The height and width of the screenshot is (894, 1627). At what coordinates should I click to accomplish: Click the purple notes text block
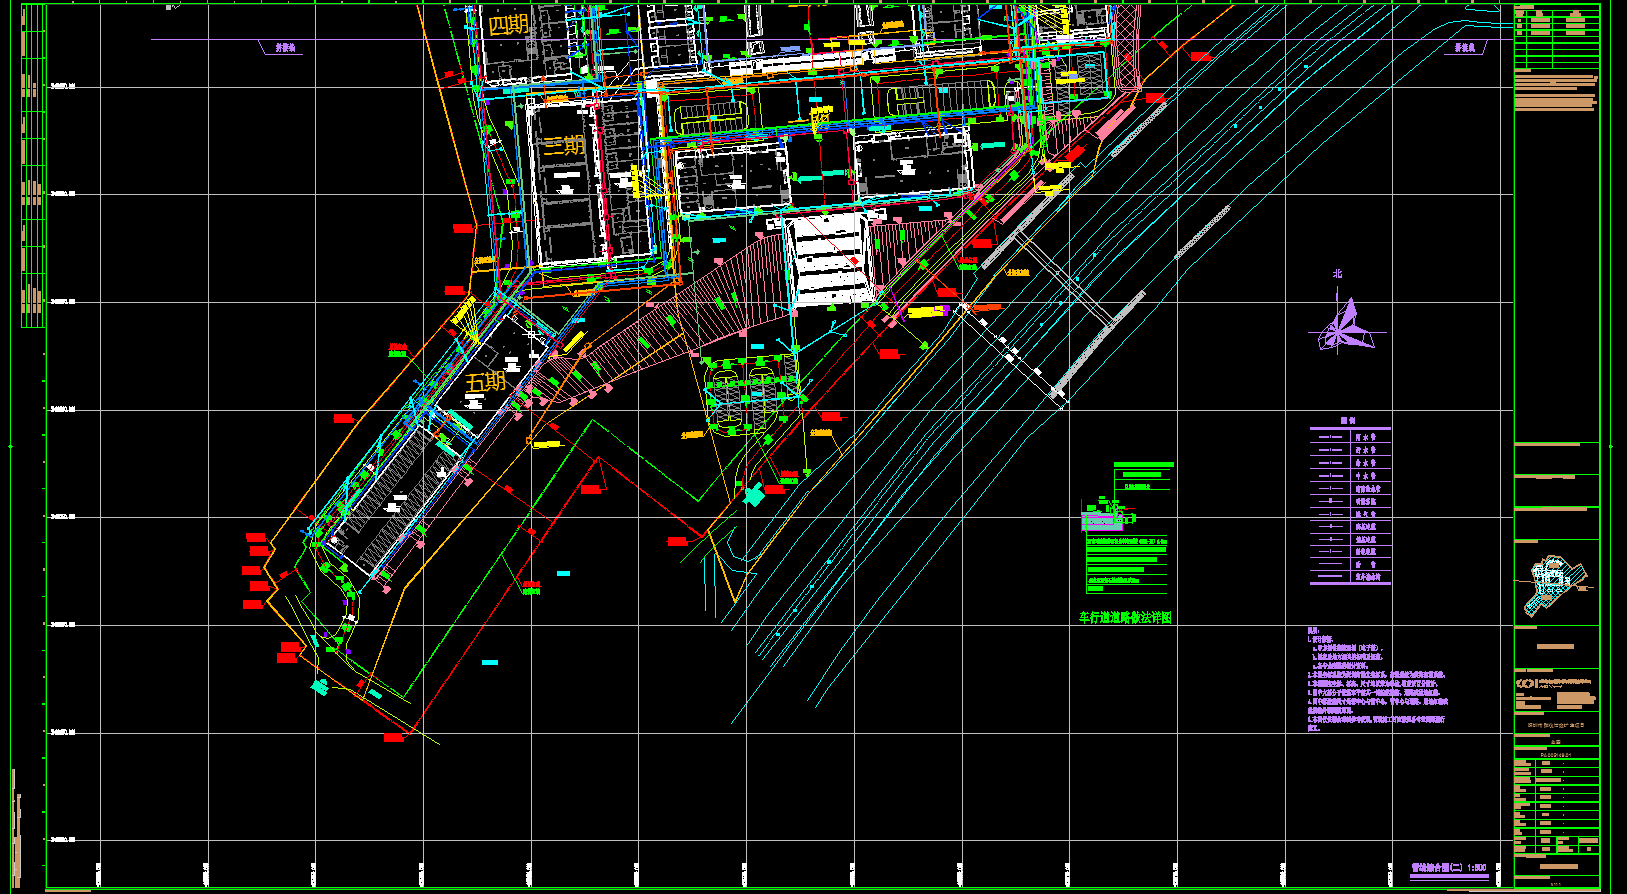point(1376,680)
